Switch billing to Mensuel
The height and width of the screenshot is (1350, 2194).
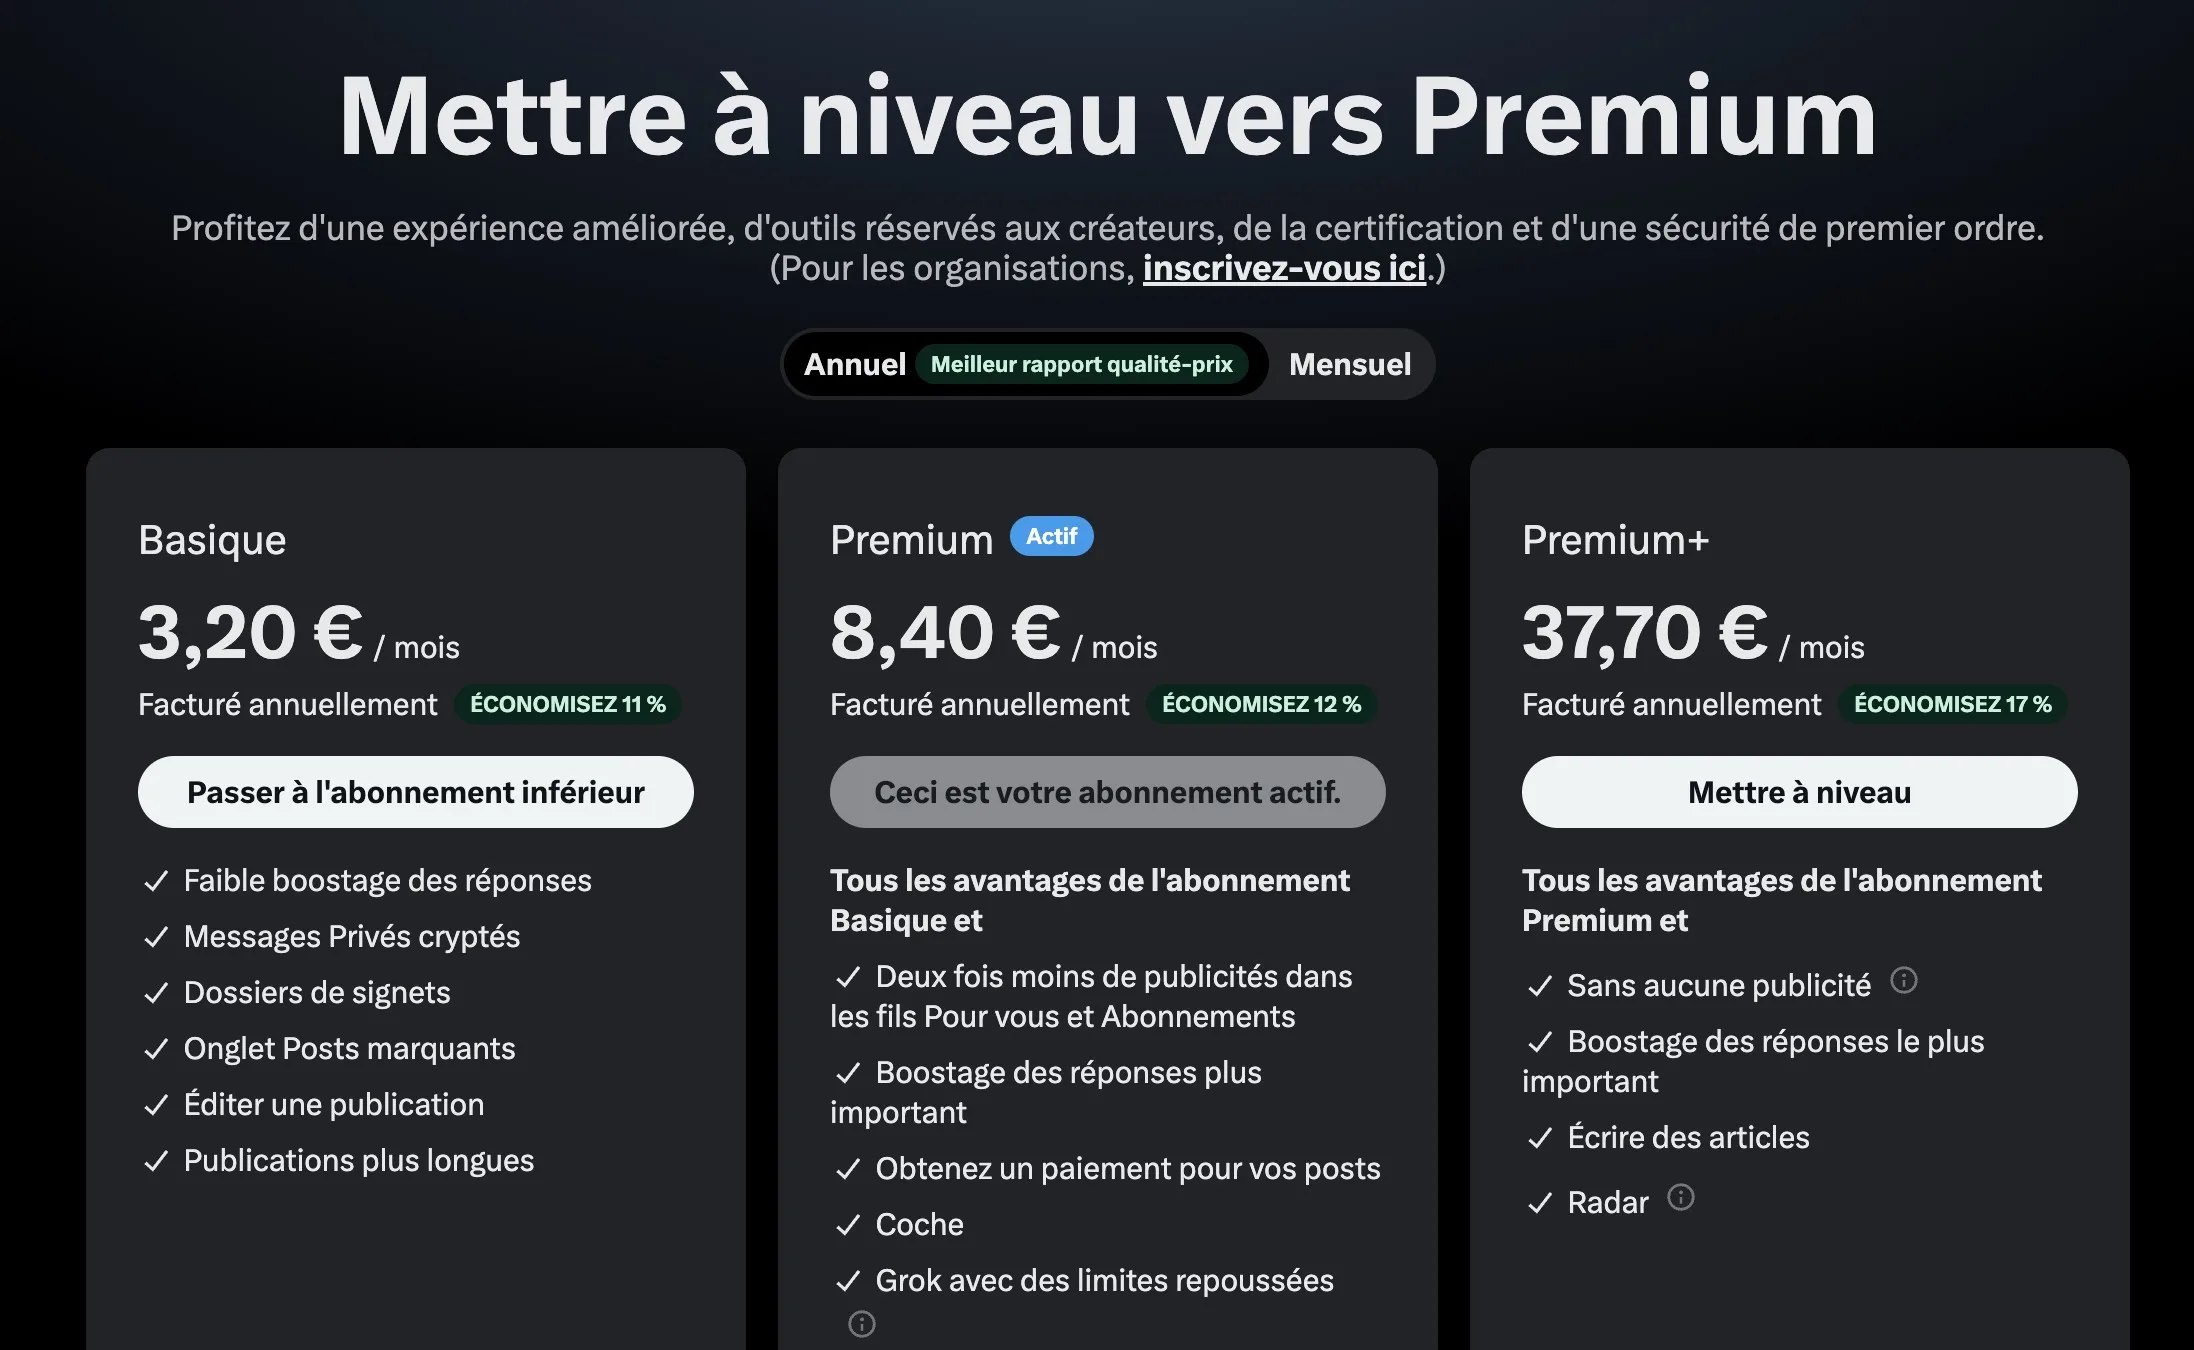click(x=1349, y=364)
